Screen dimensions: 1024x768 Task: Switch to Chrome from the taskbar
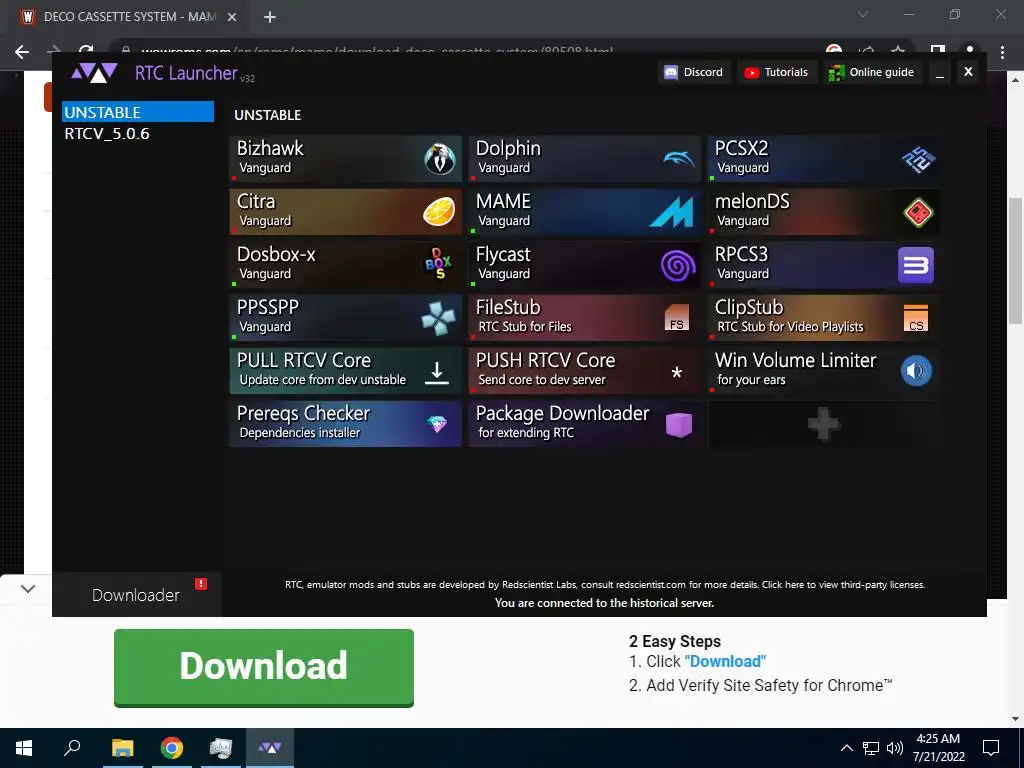pos(172,748)
